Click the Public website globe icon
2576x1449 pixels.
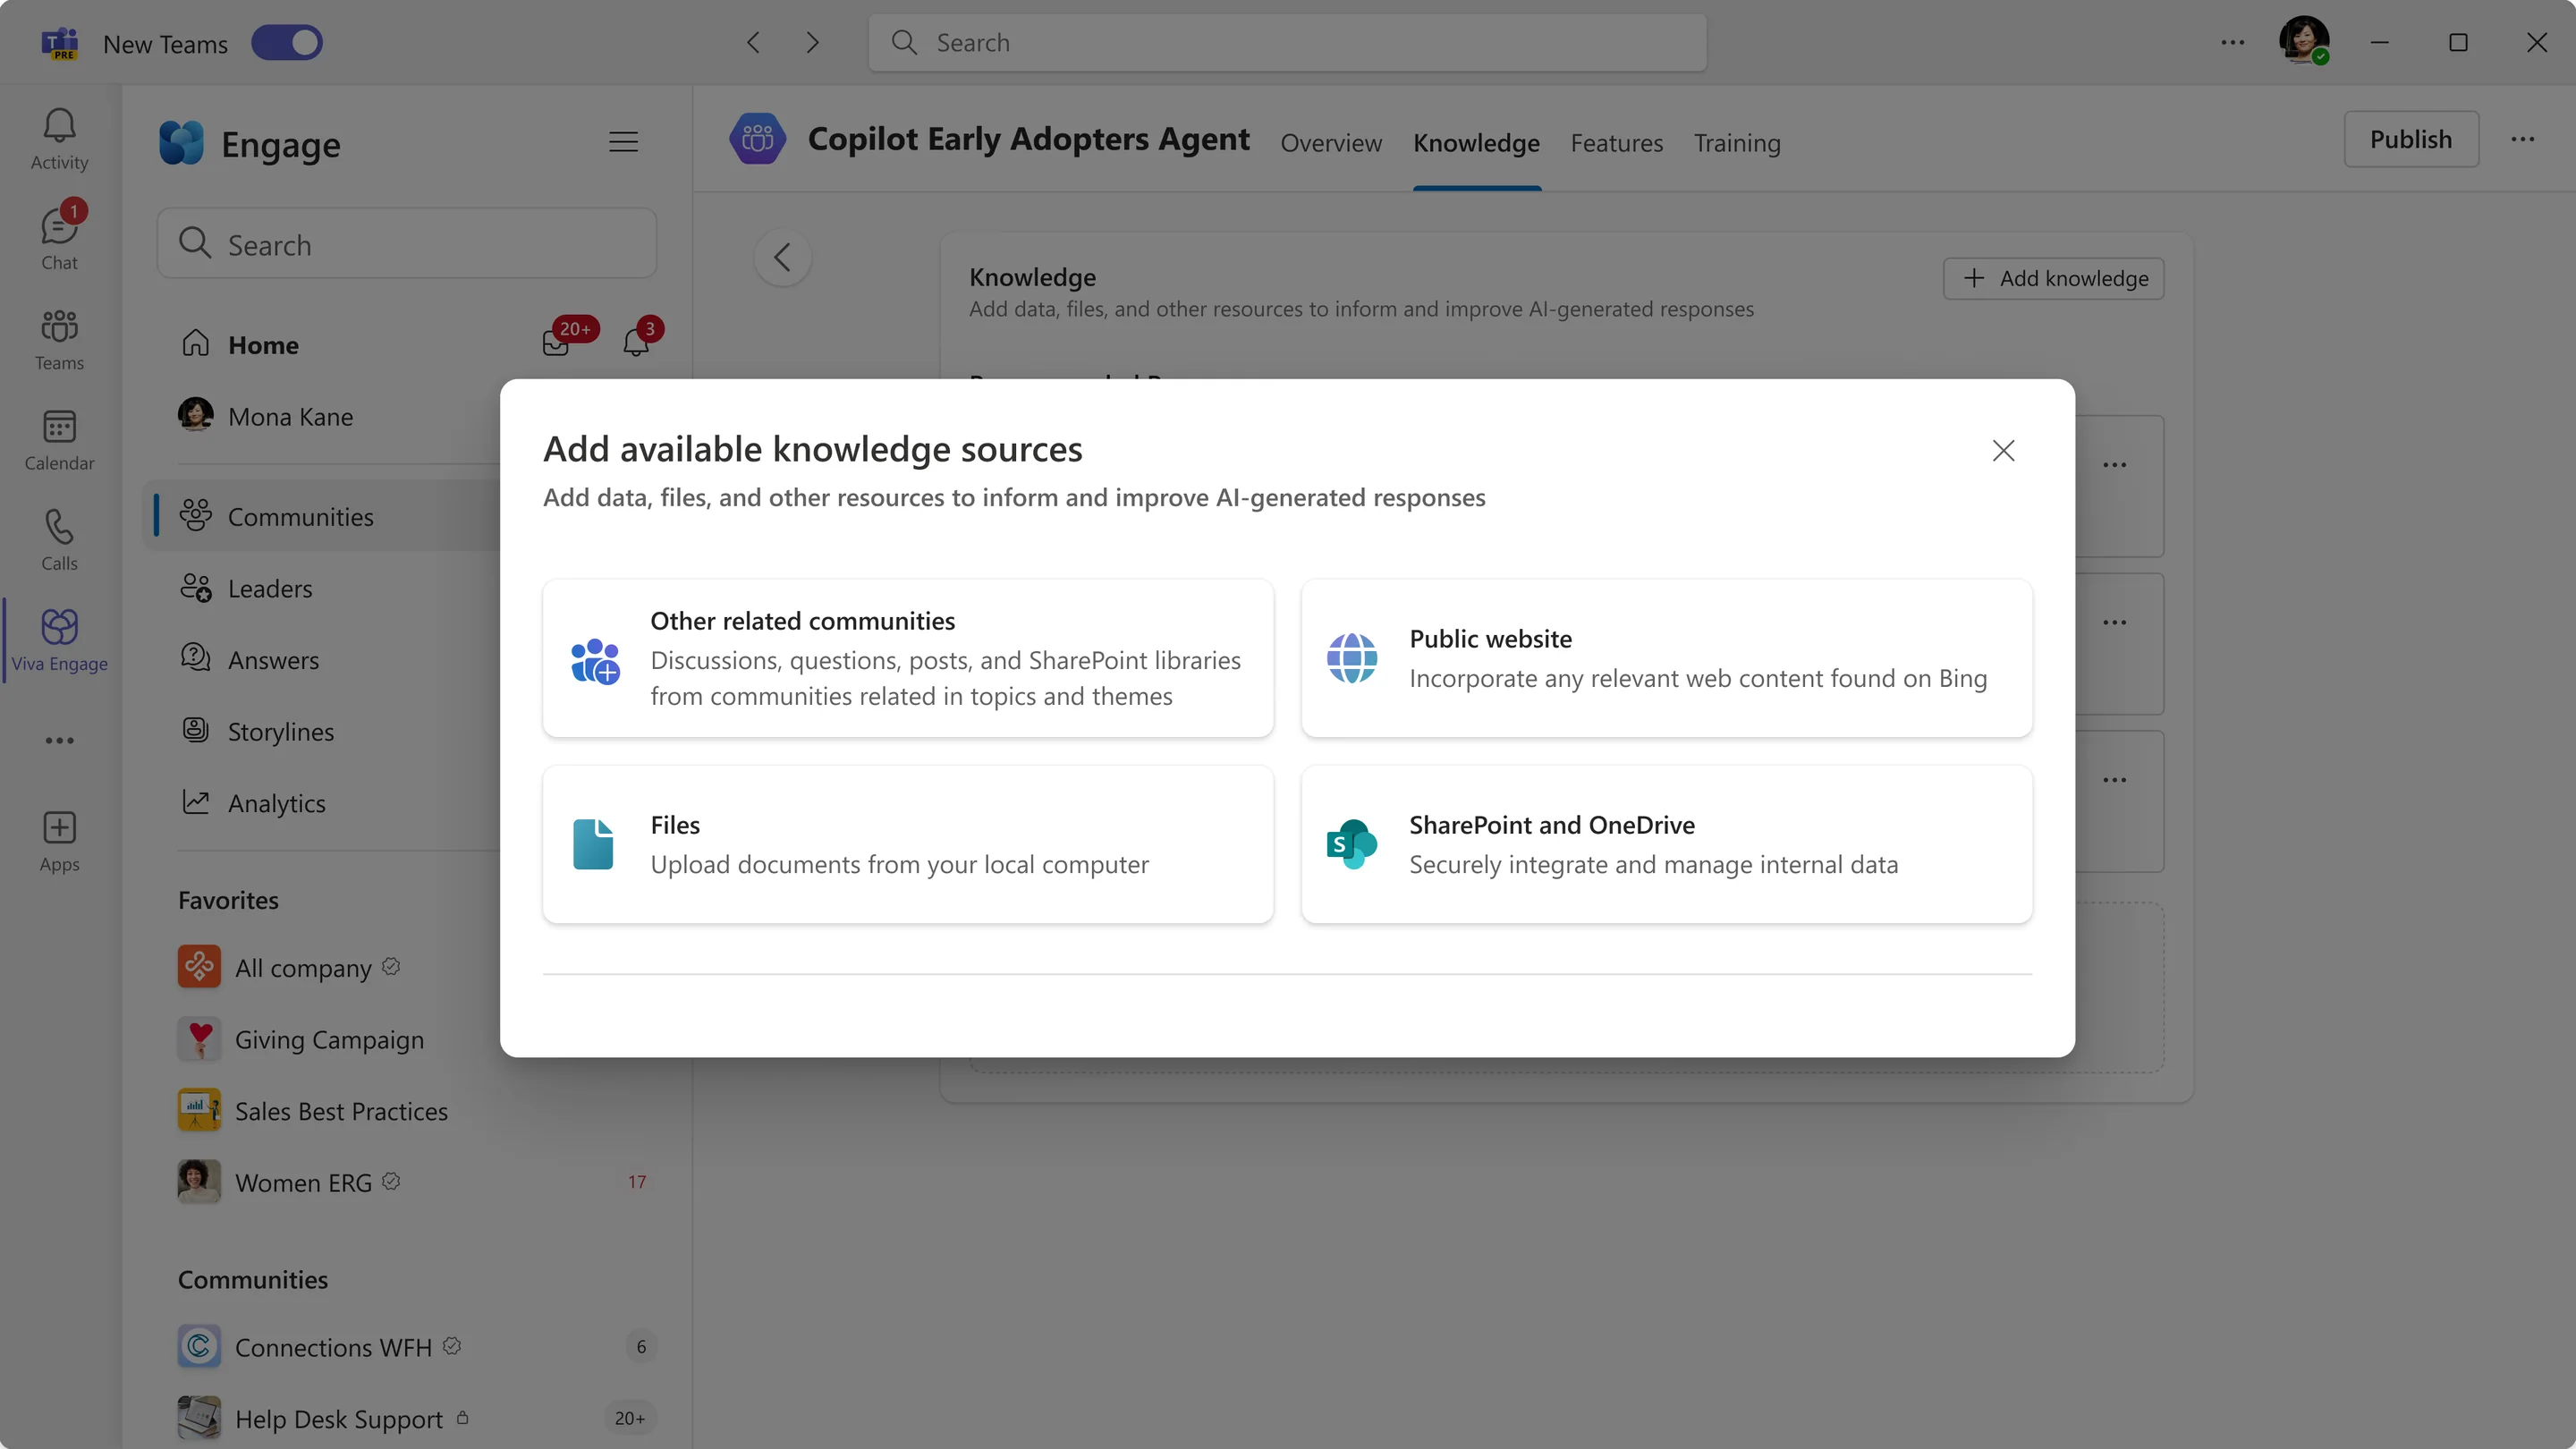pyautogui.click(x=1352, y=658)
